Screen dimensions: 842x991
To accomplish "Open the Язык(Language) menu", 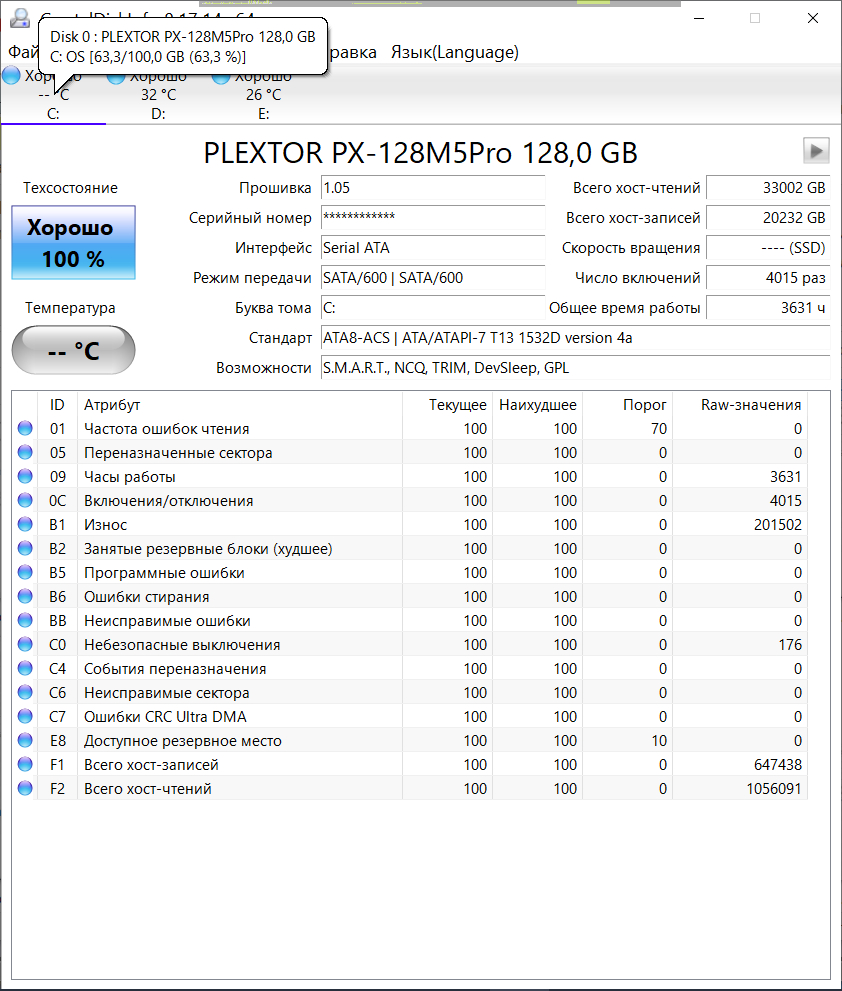I will pos(455,52).
